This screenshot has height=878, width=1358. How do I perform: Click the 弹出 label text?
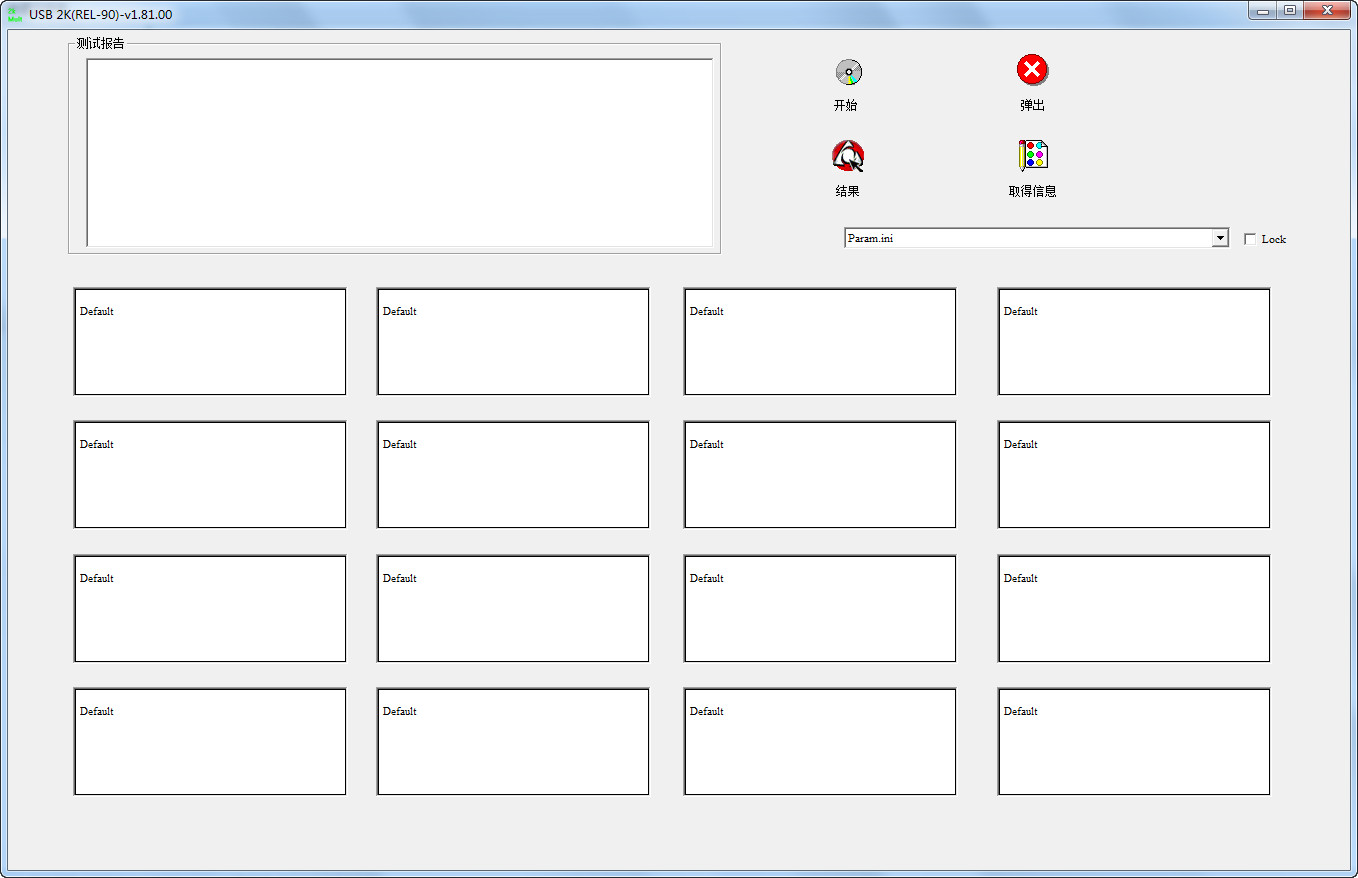coord(1033,106)
